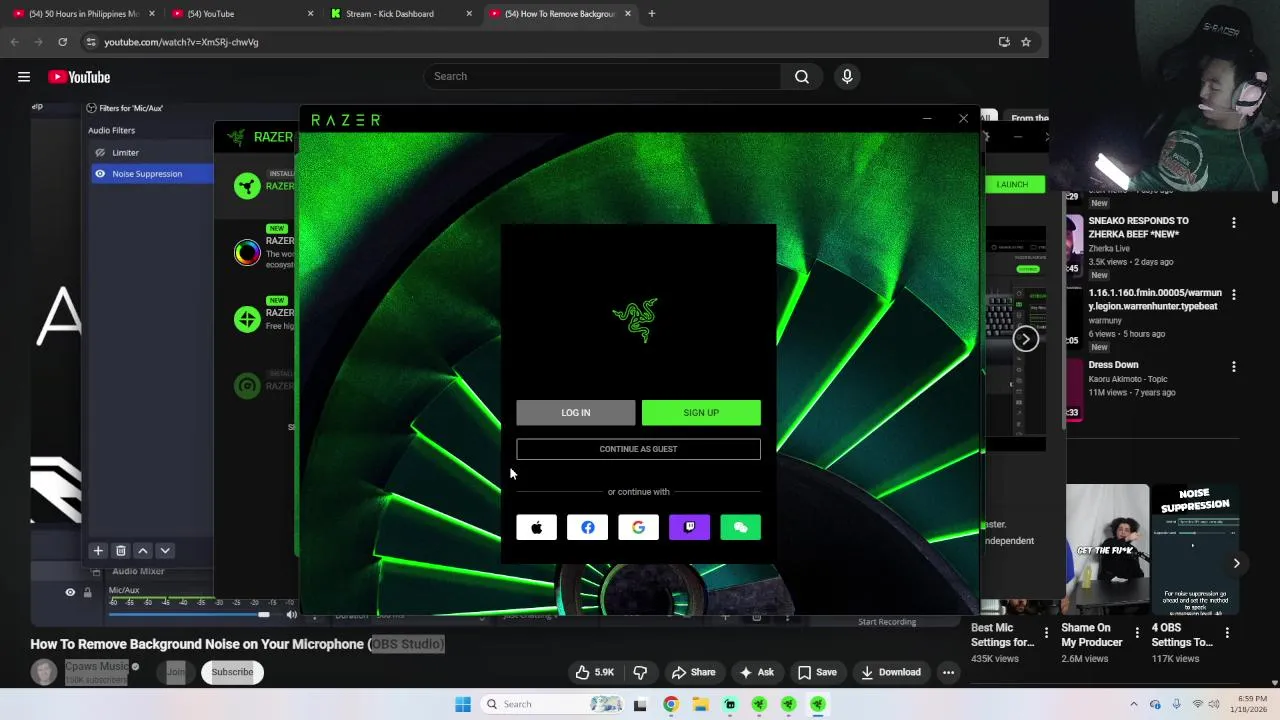The width and height of the screenshot is (1280, 720).
Task: Click the LOG IN button in Razer
Action: click(575, 412)
